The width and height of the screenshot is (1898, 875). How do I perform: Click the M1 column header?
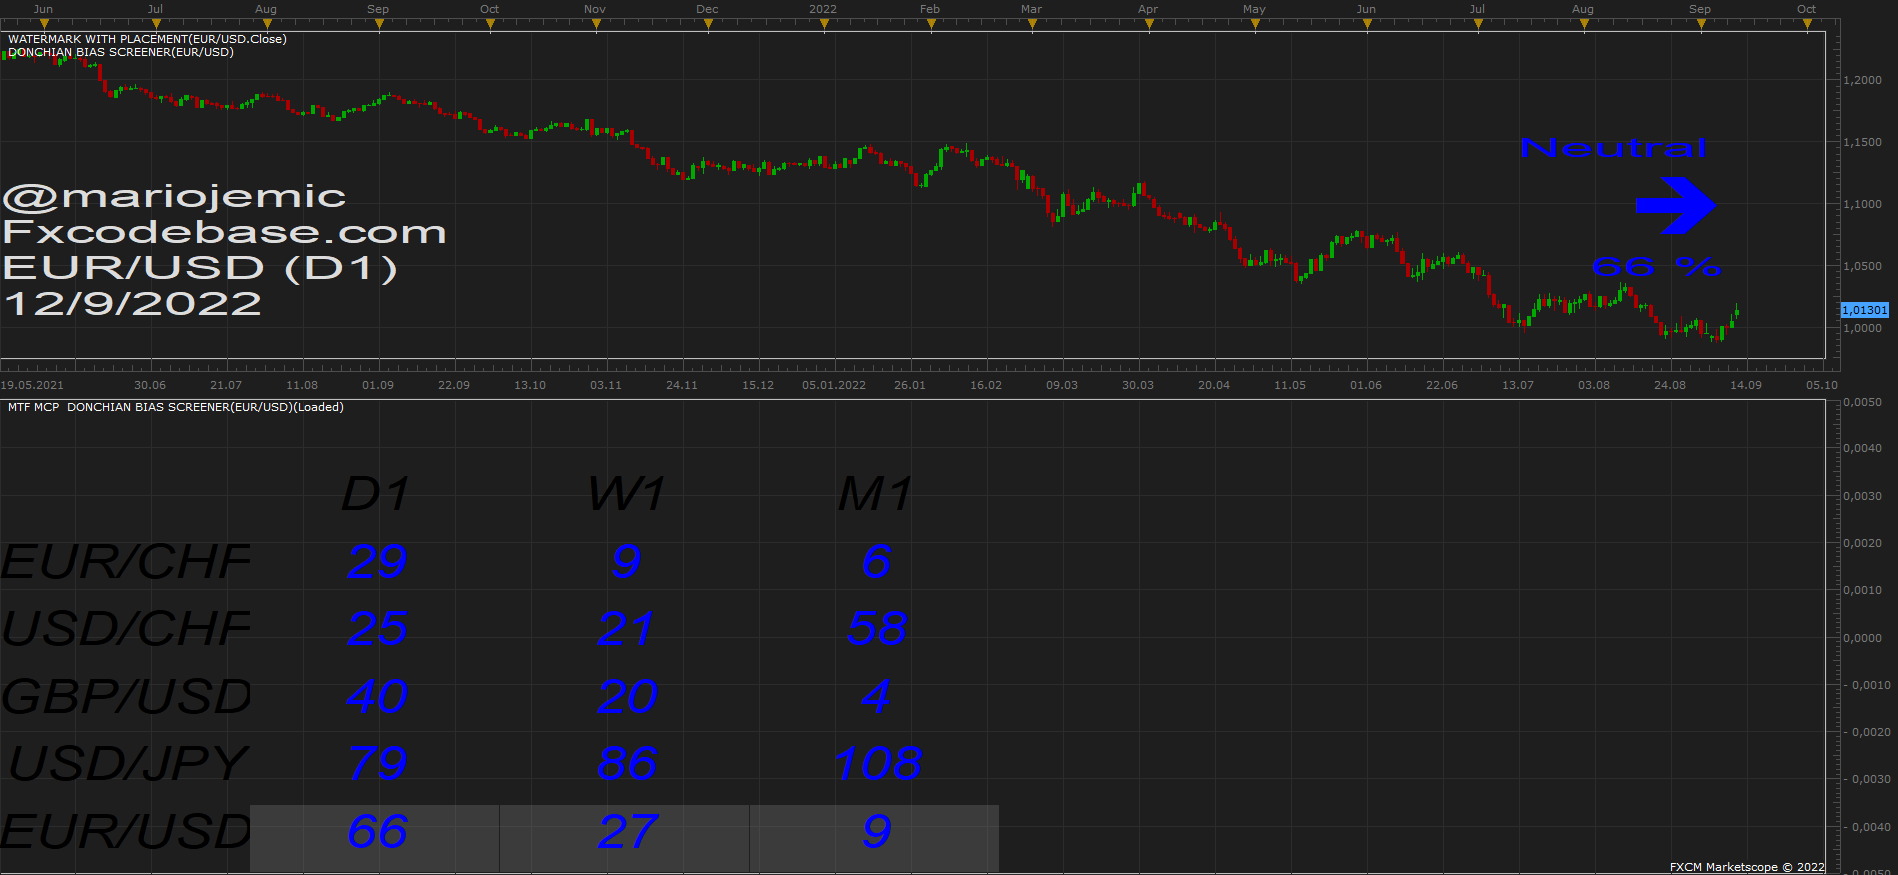(876, 494)
